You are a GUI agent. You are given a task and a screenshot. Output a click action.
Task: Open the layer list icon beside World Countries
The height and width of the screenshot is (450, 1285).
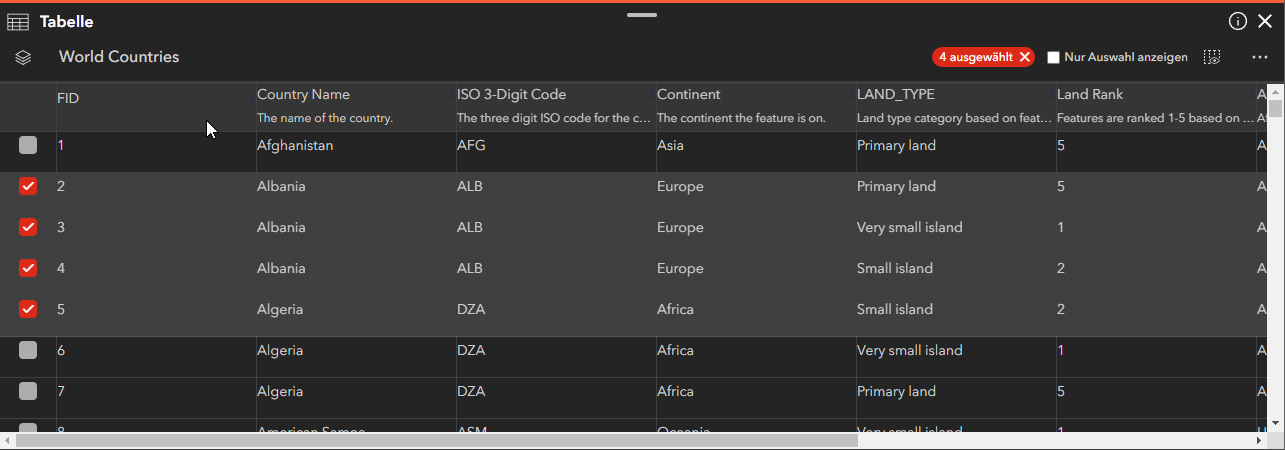[24, 58]
